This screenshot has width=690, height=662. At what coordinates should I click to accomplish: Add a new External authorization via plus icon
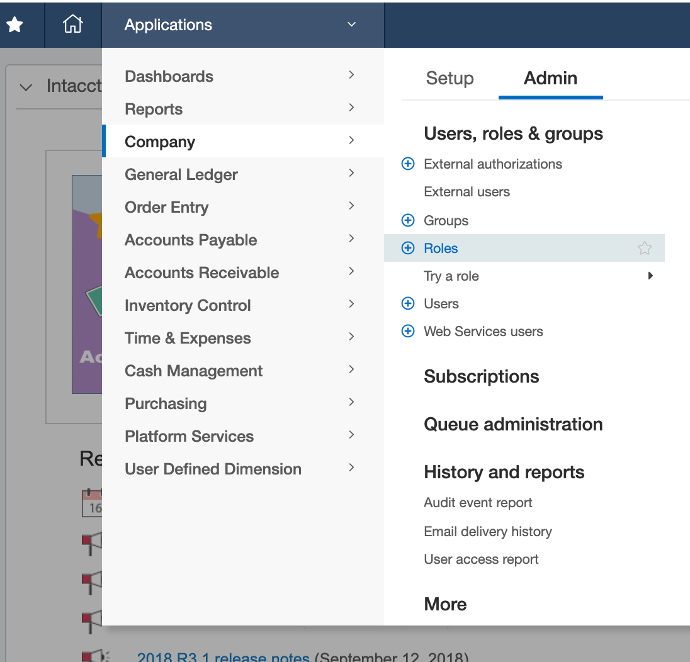click(408, 164)
